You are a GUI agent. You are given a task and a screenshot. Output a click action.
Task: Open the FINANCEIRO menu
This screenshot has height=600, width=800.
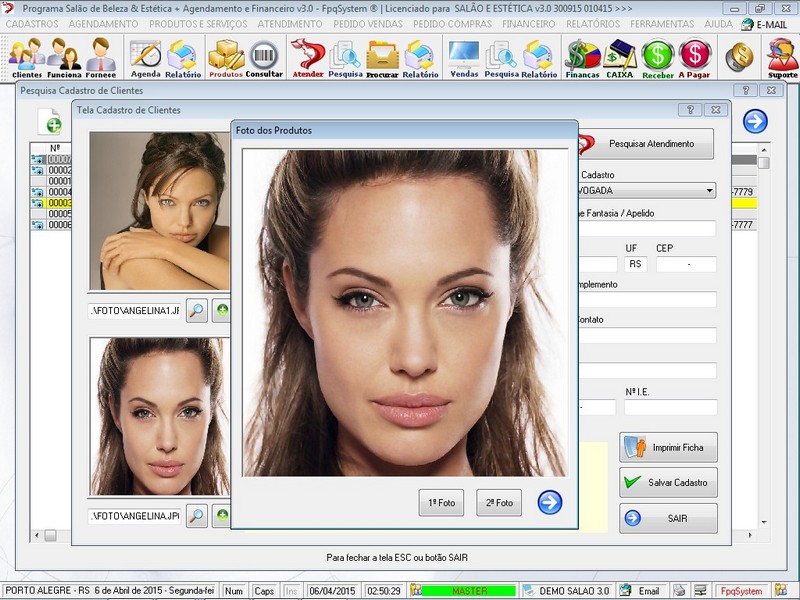(x=529, y=24)
